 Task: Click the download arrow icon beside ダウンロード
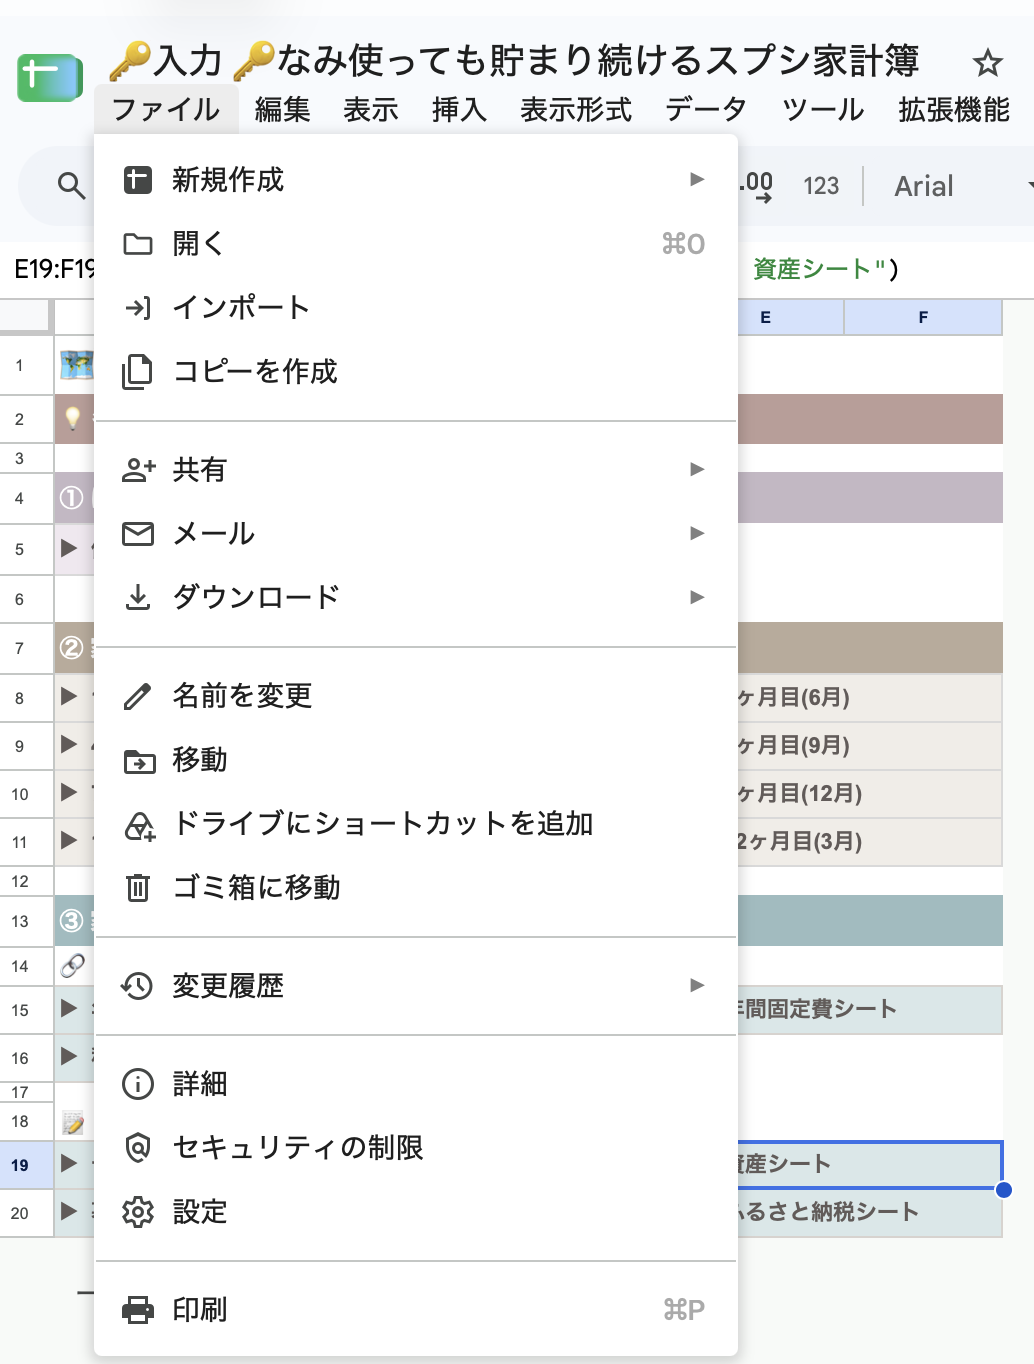[x=138, y=597]
